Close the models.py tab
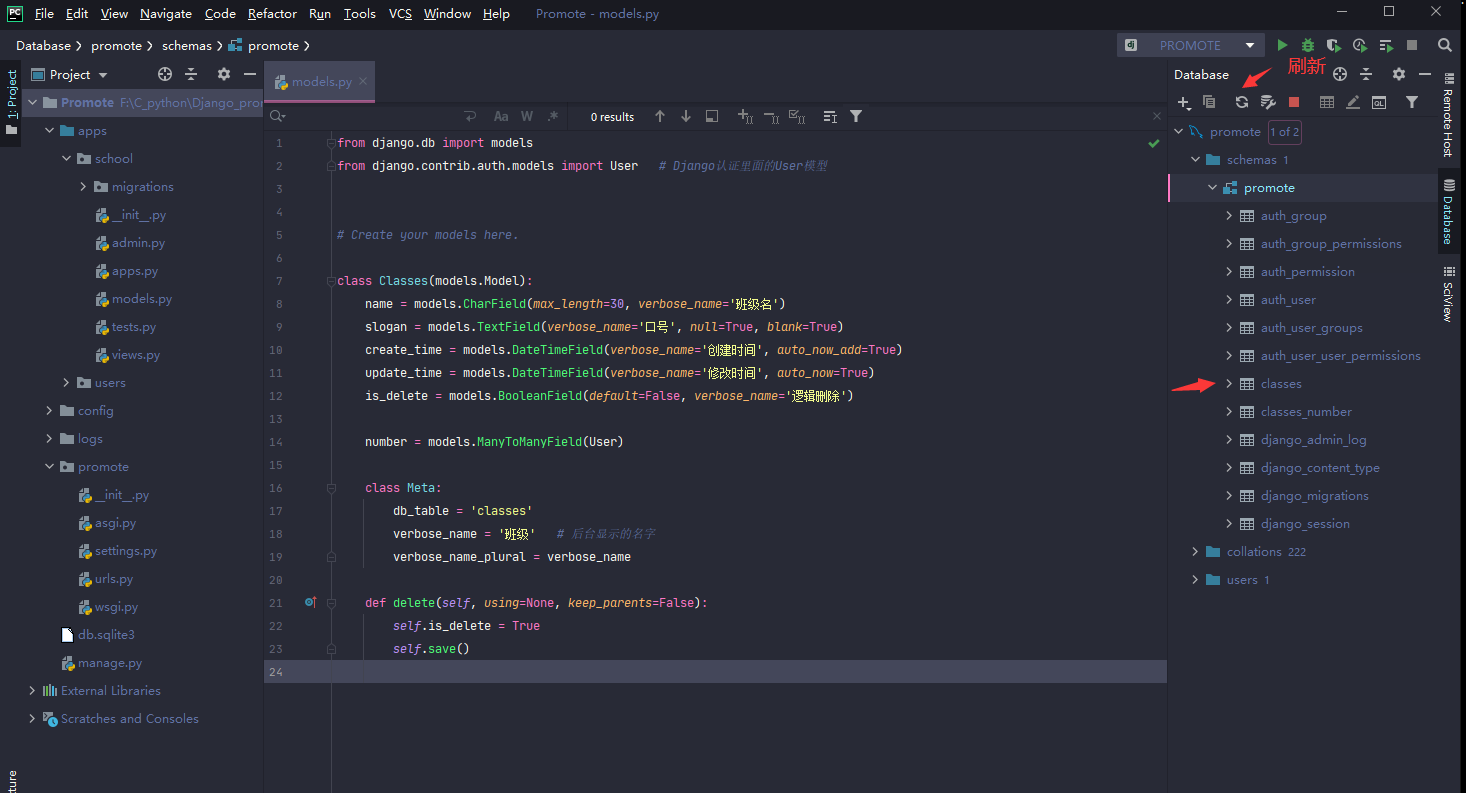Viewport: 1466px width, 793px height. click(x=362, y=82)
